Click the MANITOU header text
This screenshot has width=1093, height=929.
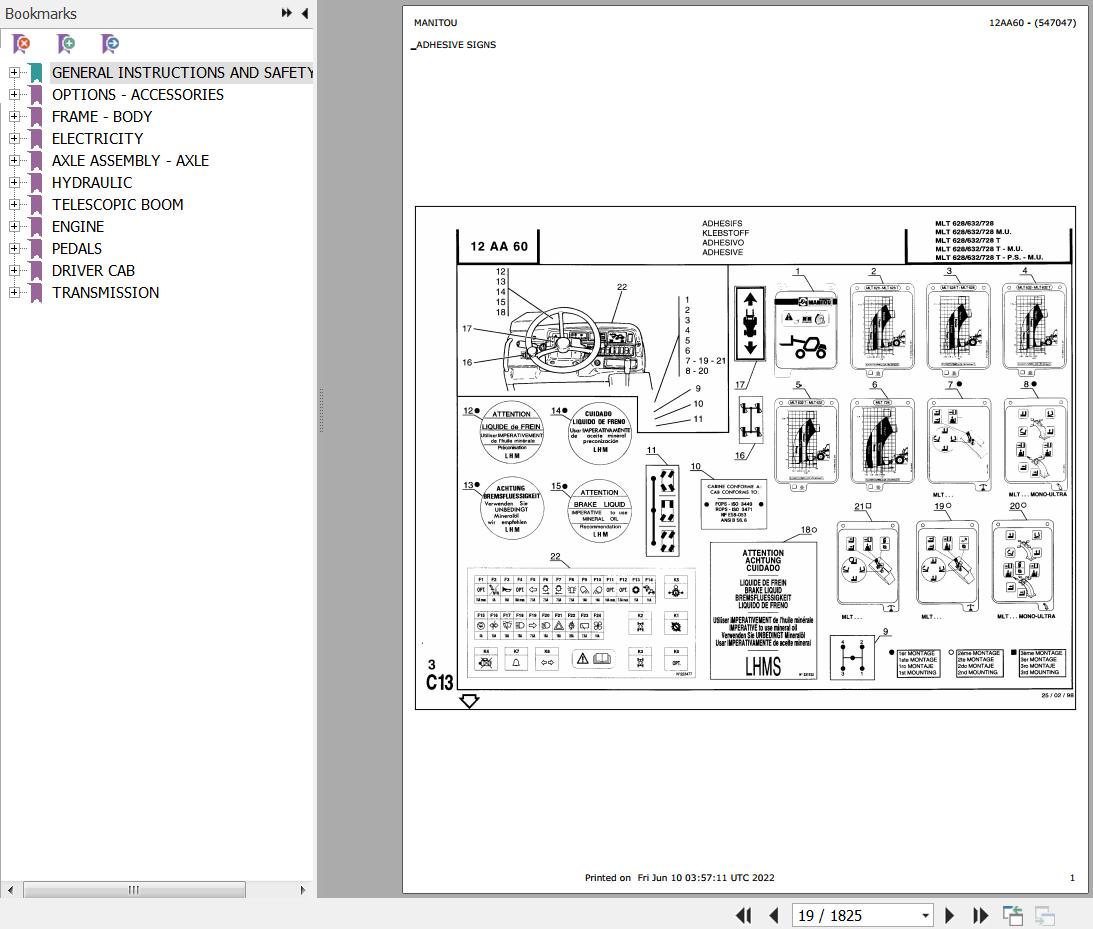tap(436, 22)
